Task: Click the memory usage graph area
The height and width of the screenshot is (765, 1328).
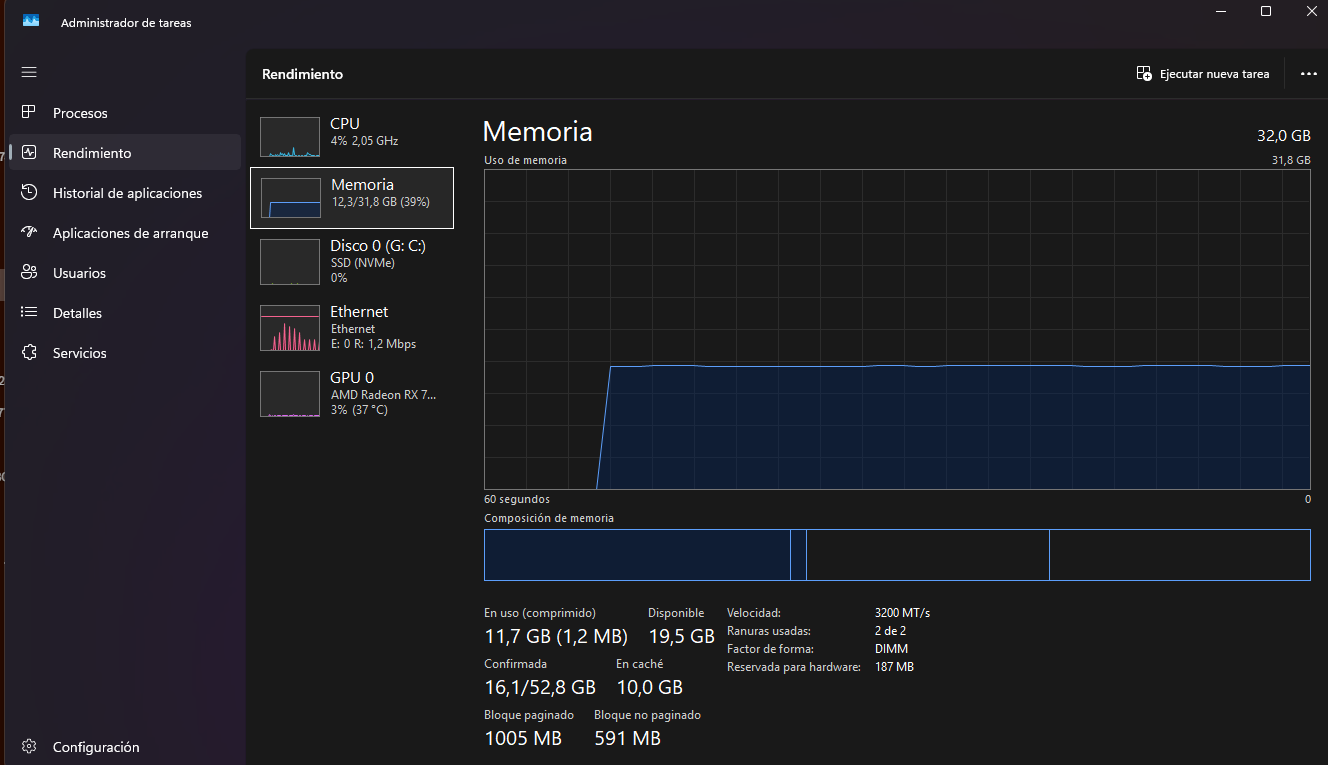Action: coord(896,328)
